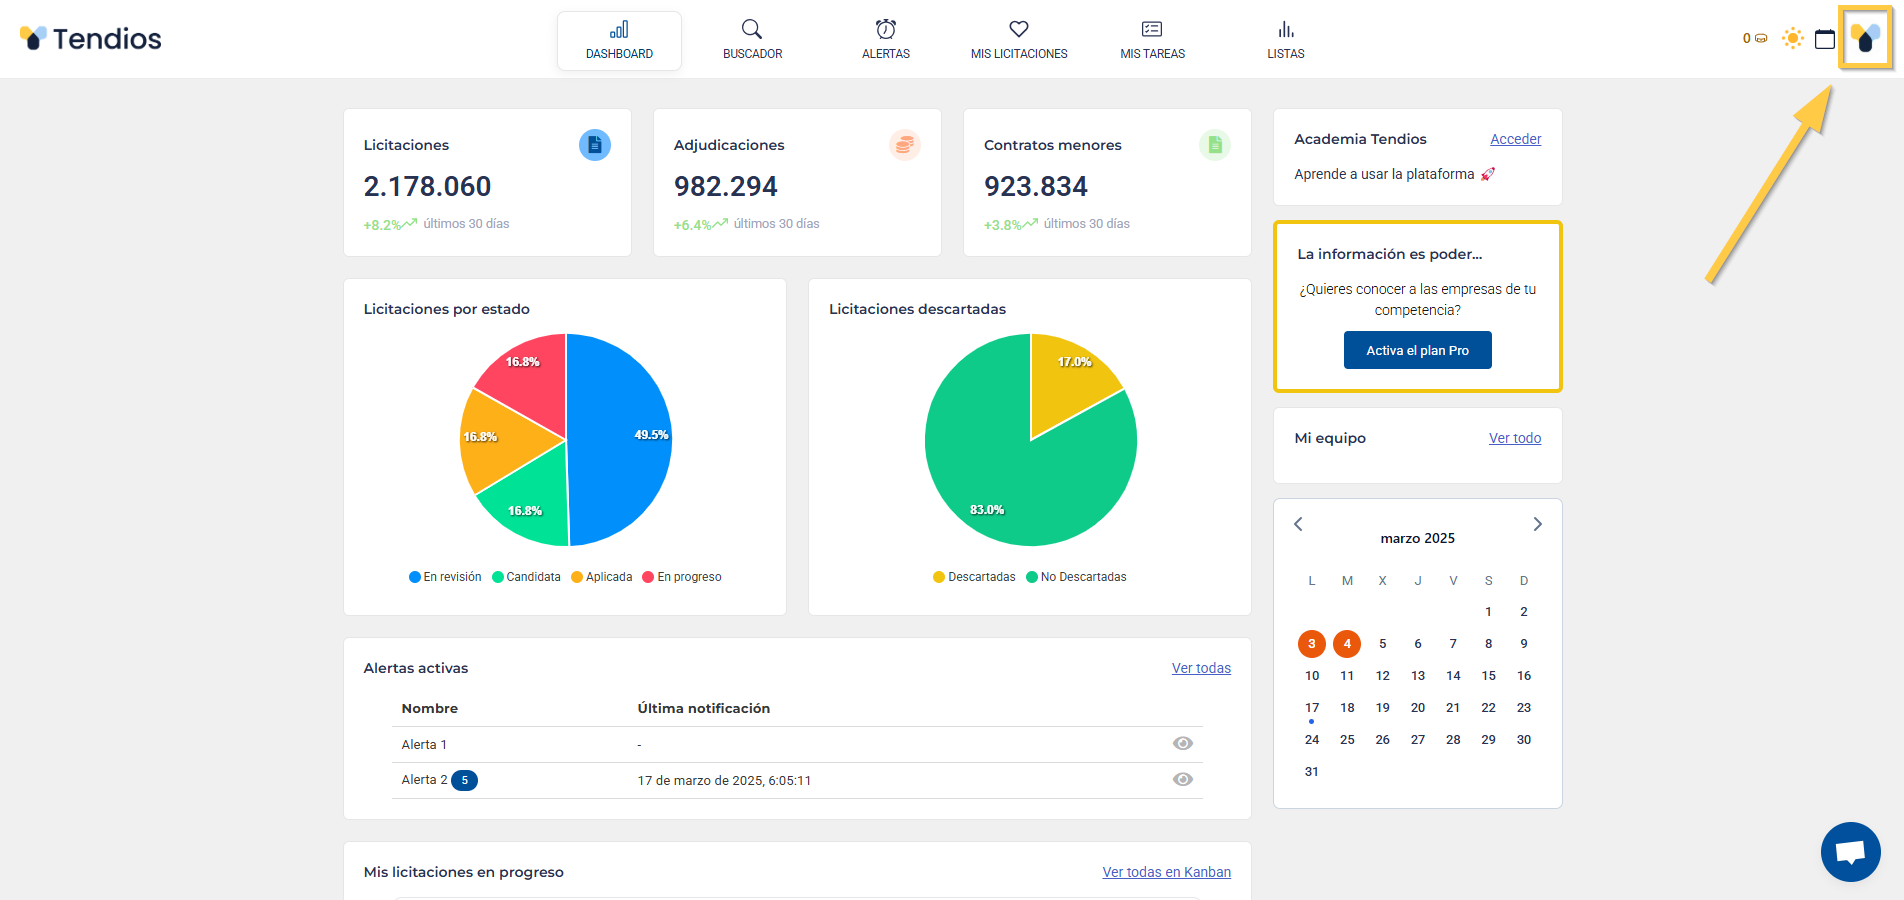Open the Listas section
Viewport: 1904px width, 900px height.
tap(1285, 40)
